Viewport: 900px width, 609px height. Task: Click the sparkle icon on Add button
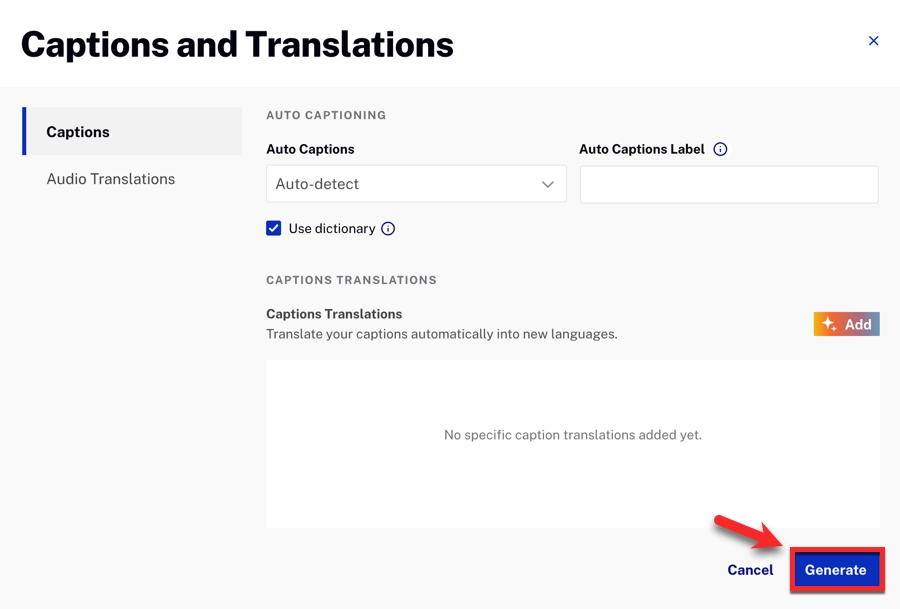pyautogui.click(x=829, y=324)
